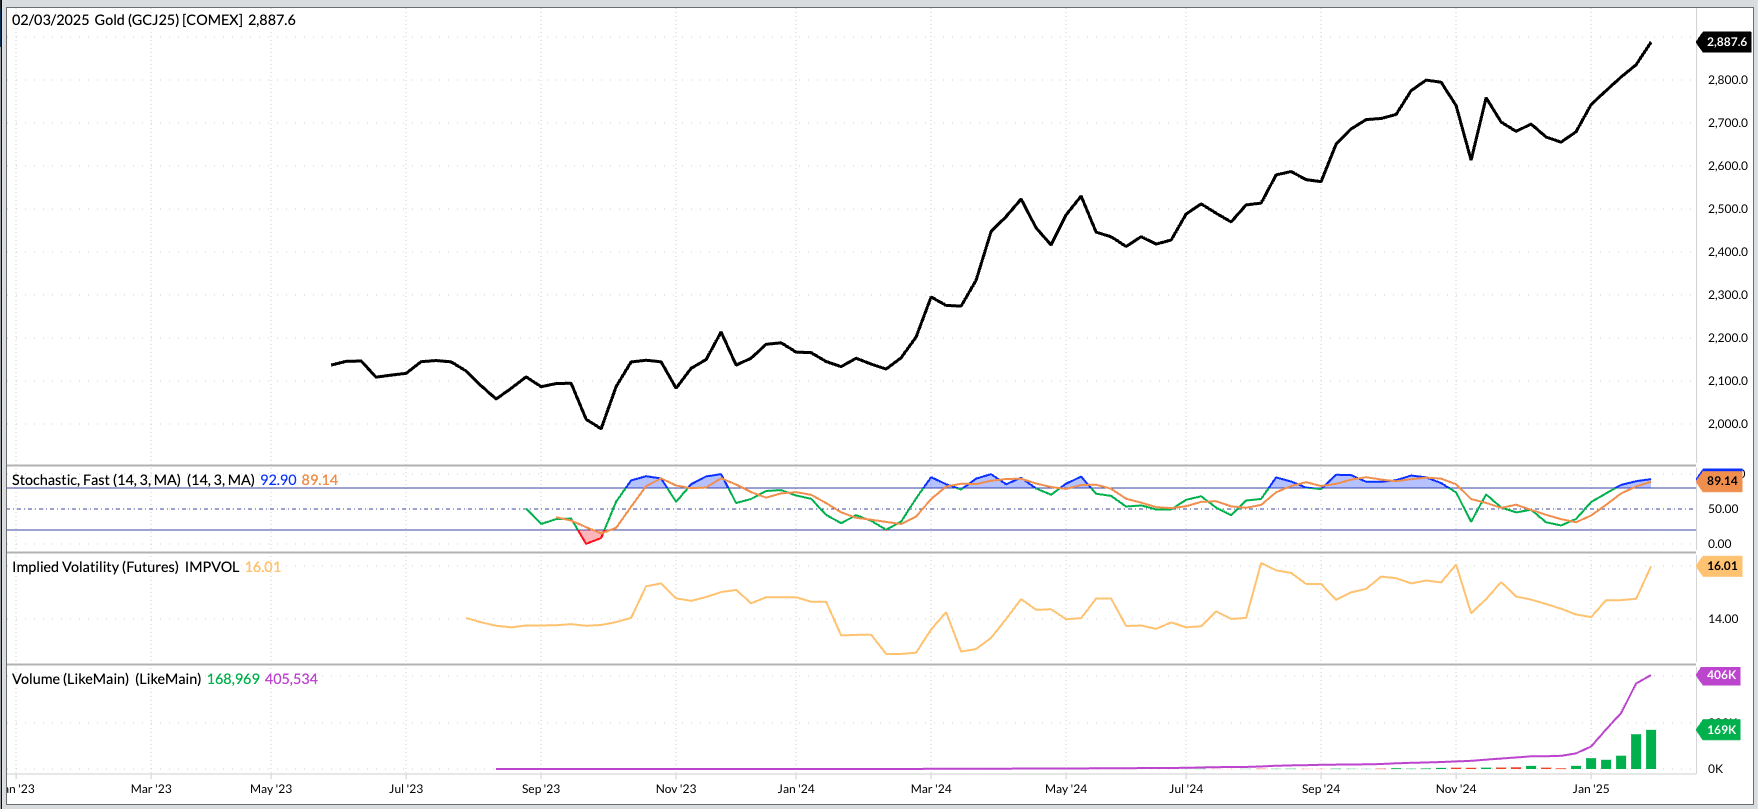Click the tallest green volume bar
The width and height of the screenshot is (1758, 809).
point(1651,750)
